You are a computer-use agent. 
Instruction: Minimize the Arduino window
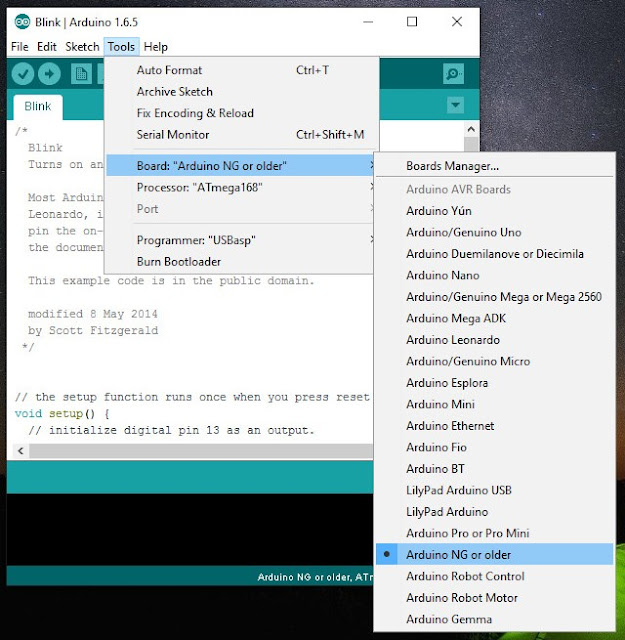368,22
